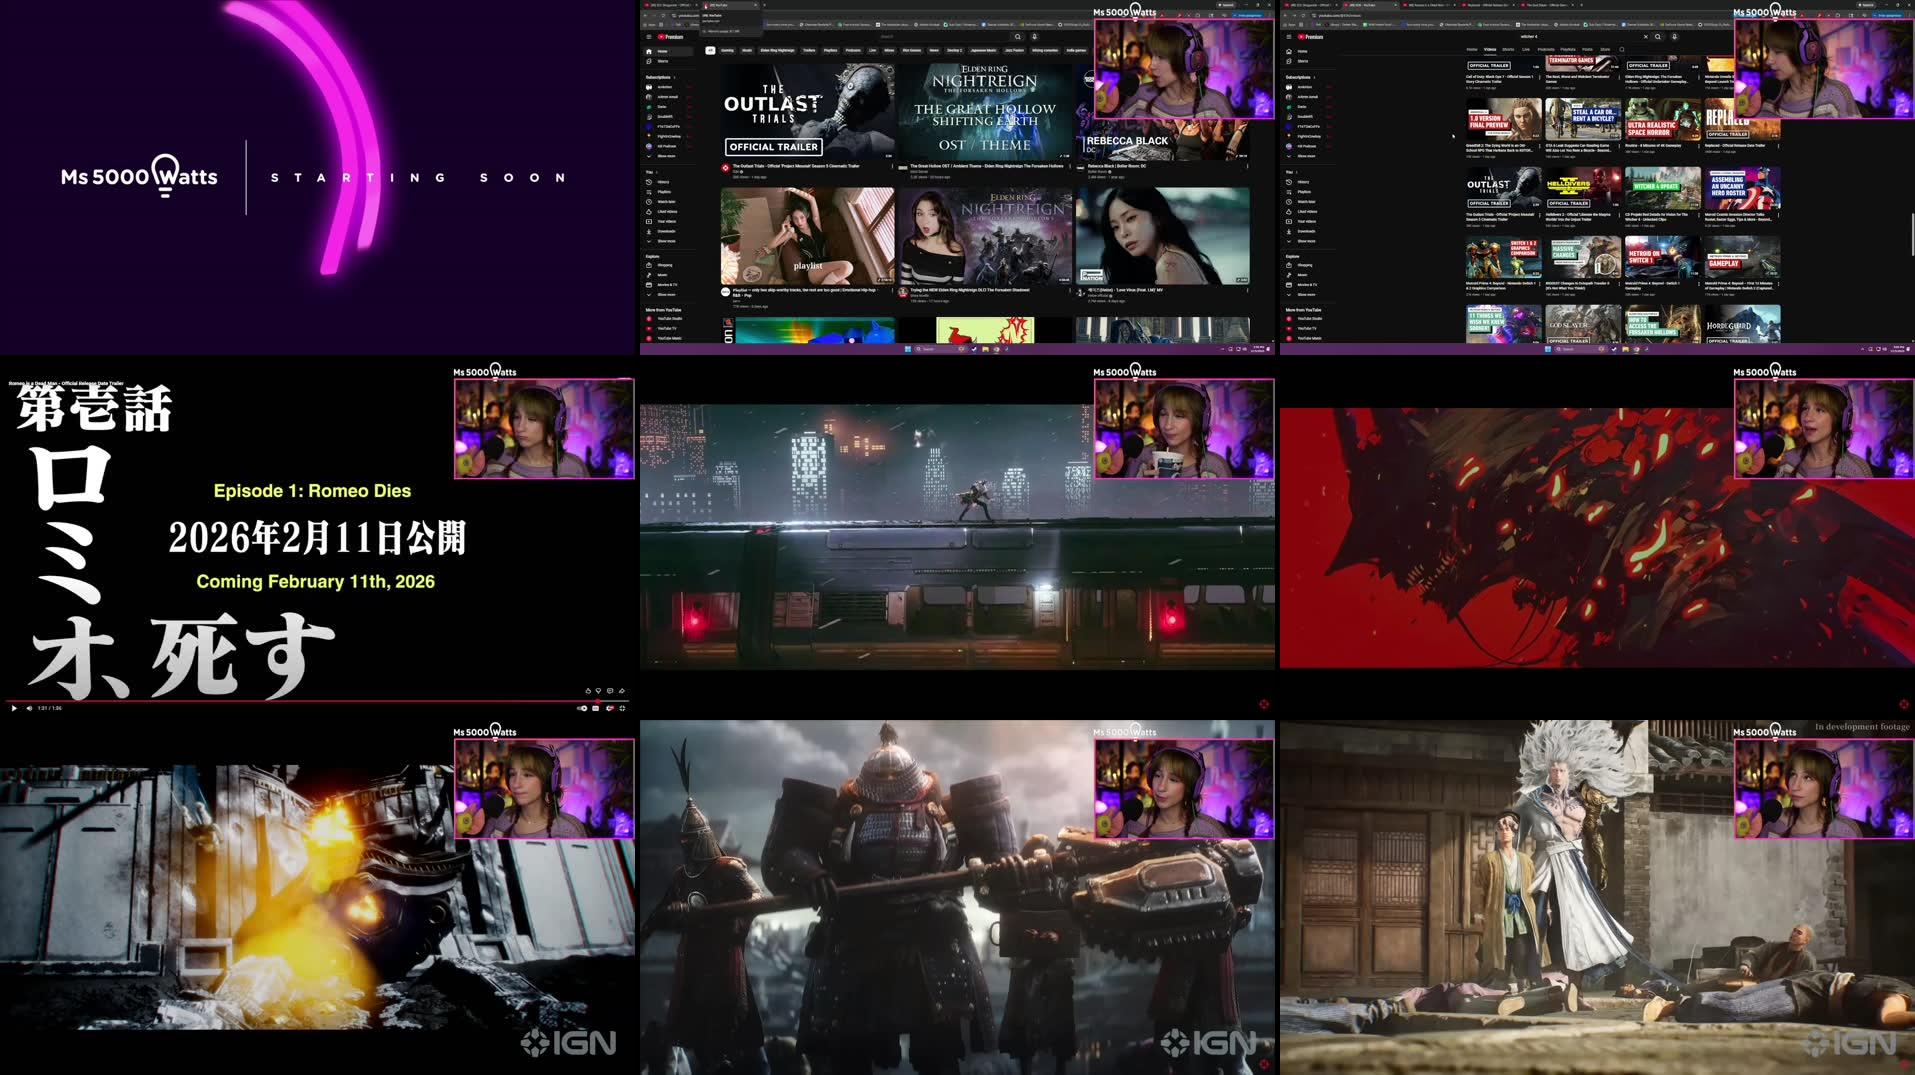
Task: Click the red video progress bar
Action: click(x=300, y=701)
